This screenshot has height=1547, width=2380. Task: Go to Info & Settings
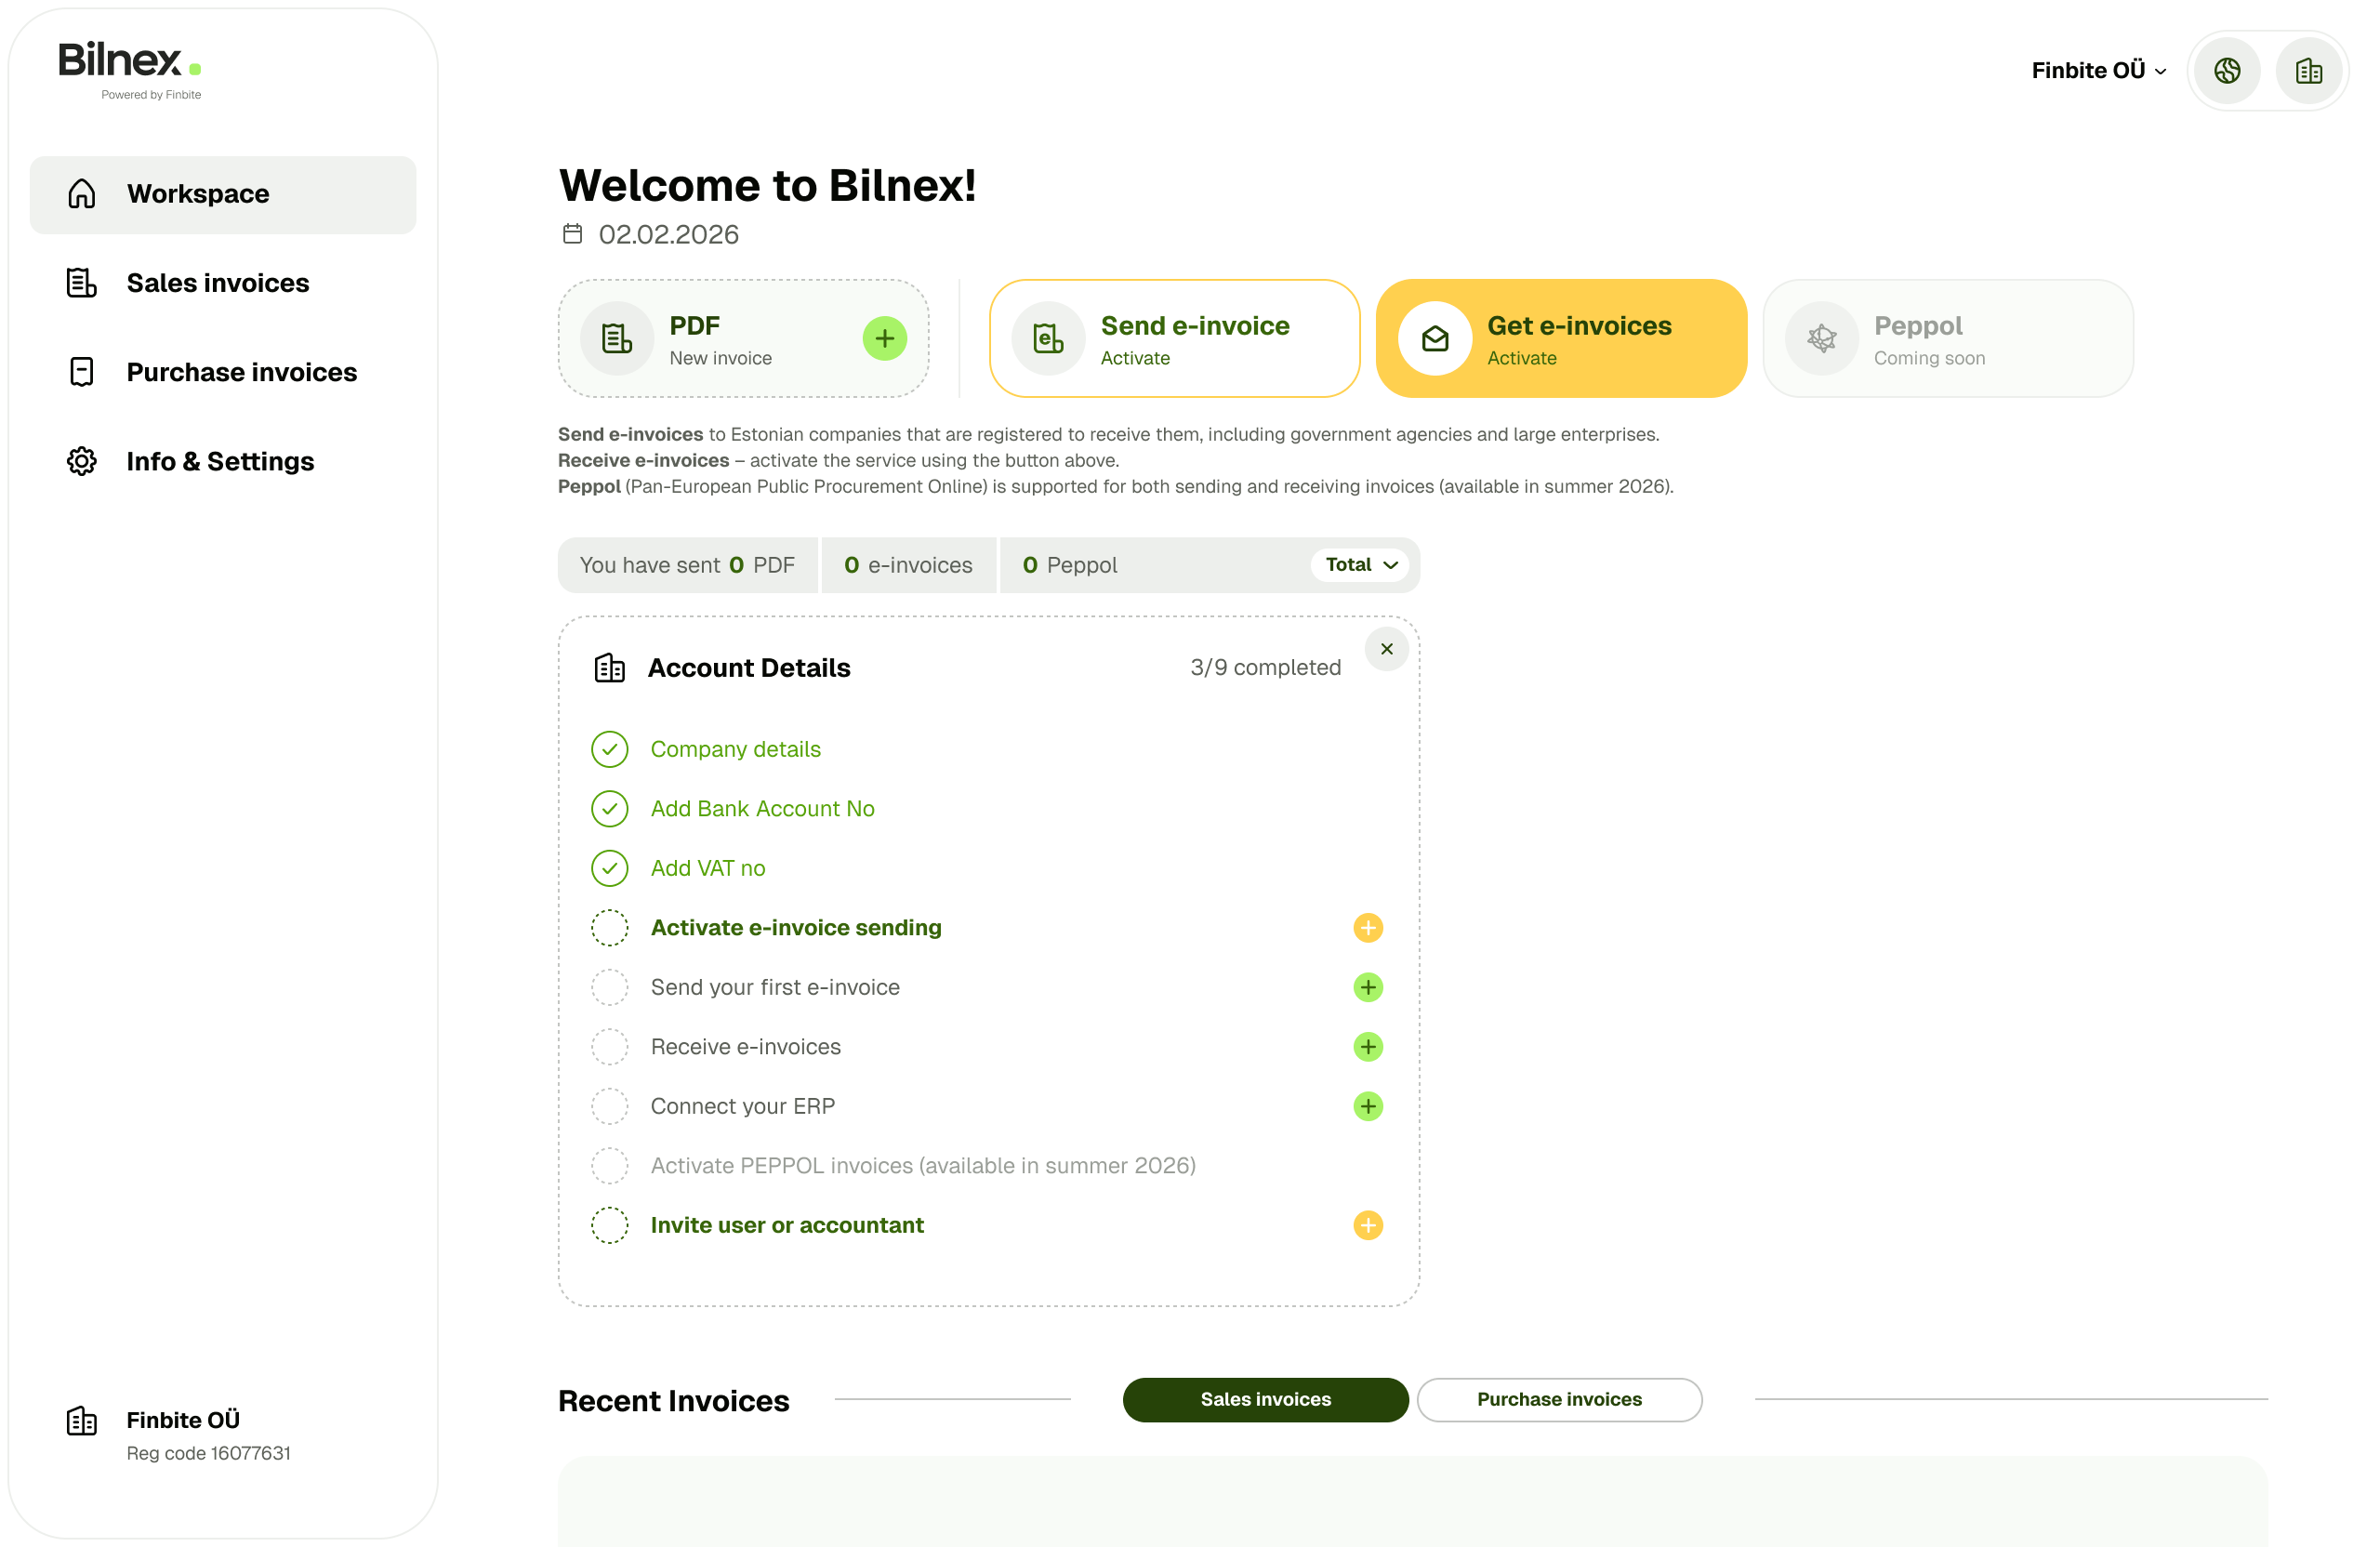220,461
